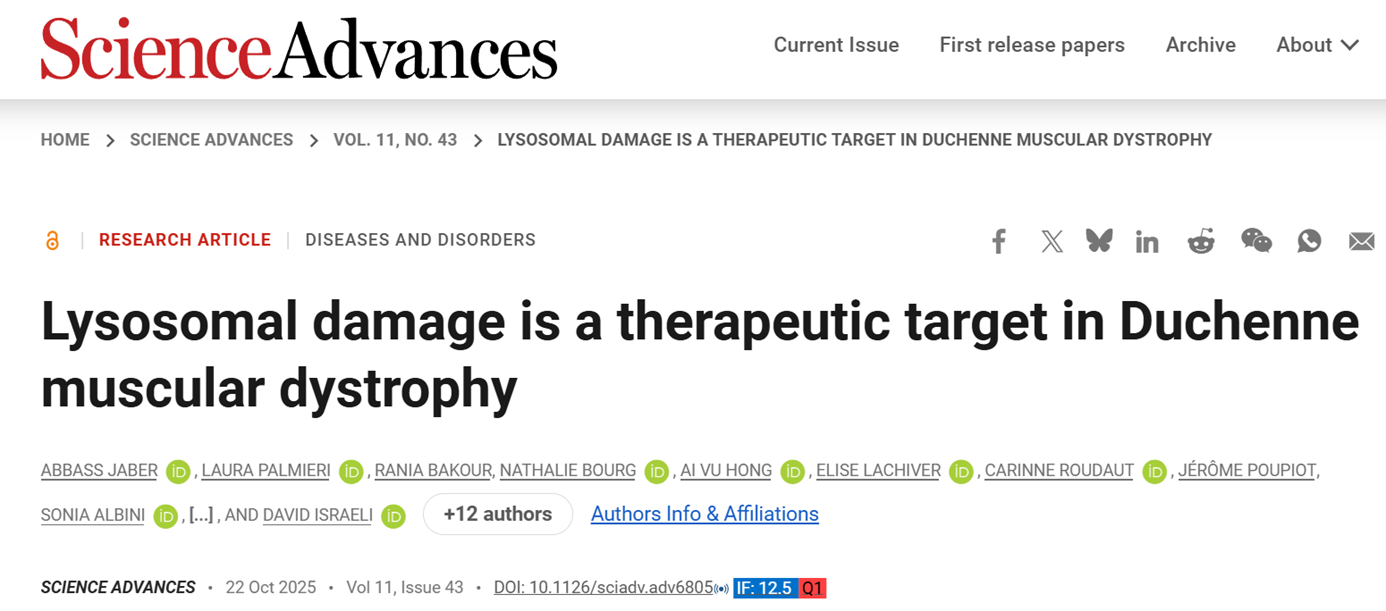Open First release papers

click(1032, 45)
